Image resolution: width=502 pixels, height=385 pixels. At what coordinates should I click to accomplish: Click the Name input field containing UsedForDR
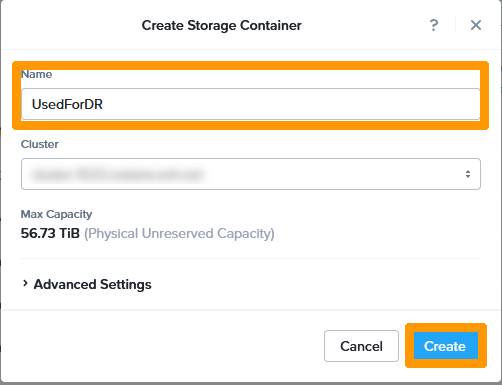click(x=251, y=104)
